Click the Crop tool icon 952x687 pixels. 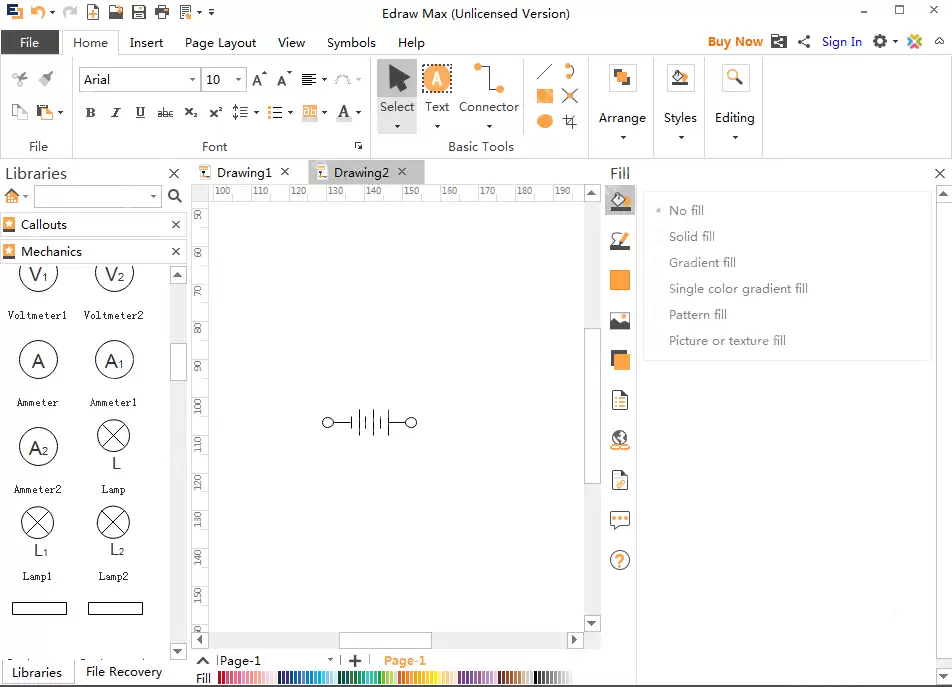pyautogui.click(x=570, y=121)
